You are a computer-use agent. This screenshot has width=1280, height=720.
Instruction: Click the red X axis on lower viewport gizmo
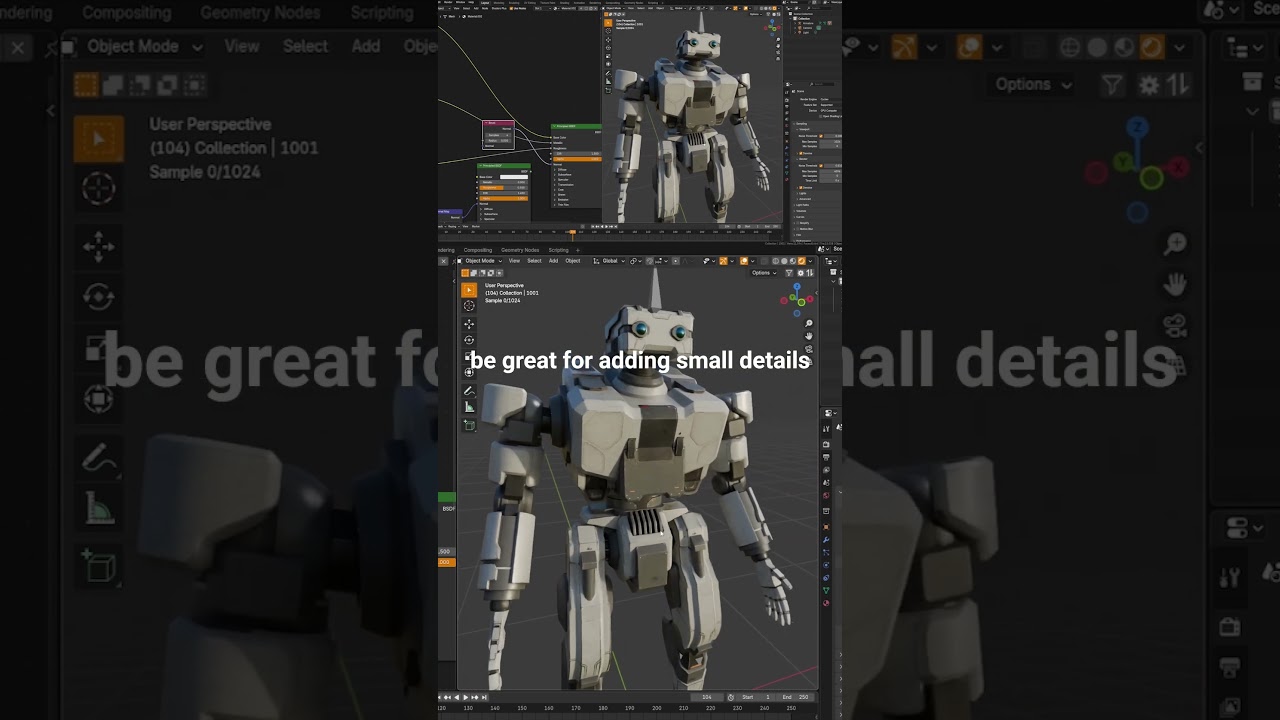(809, 299)
